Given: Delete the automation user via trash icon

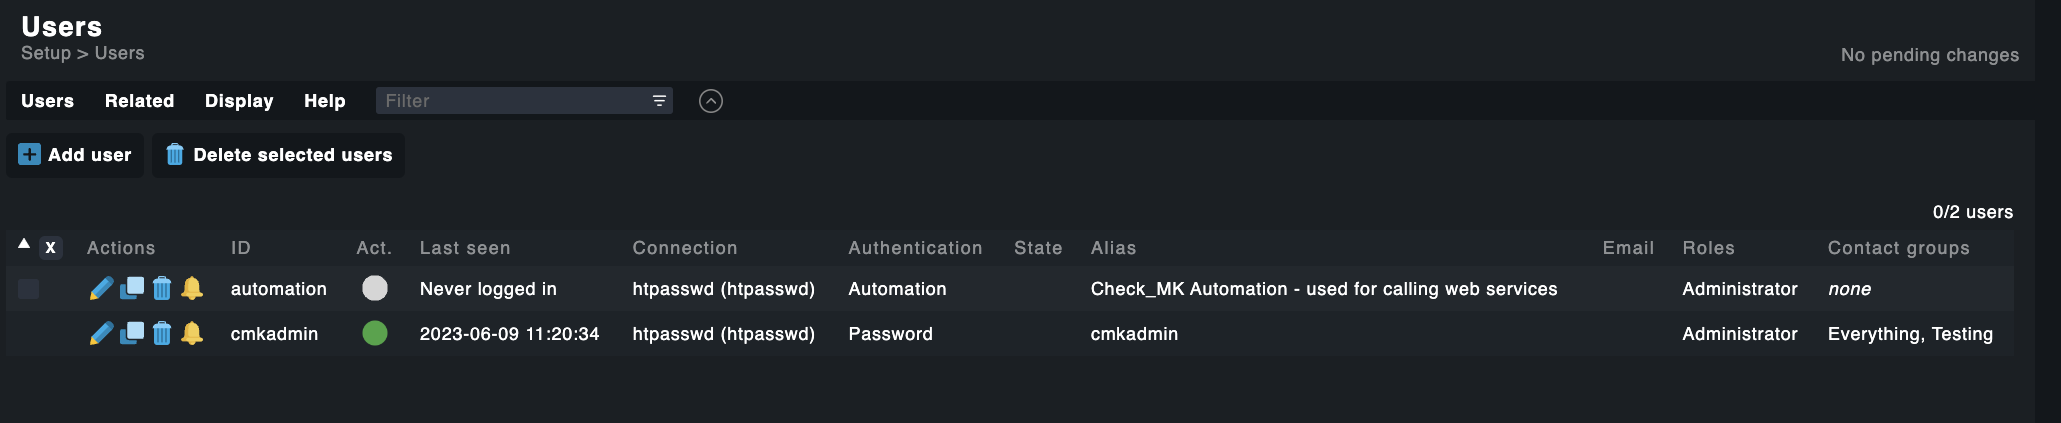Looking at the screenshot, I should click(162, 289).
